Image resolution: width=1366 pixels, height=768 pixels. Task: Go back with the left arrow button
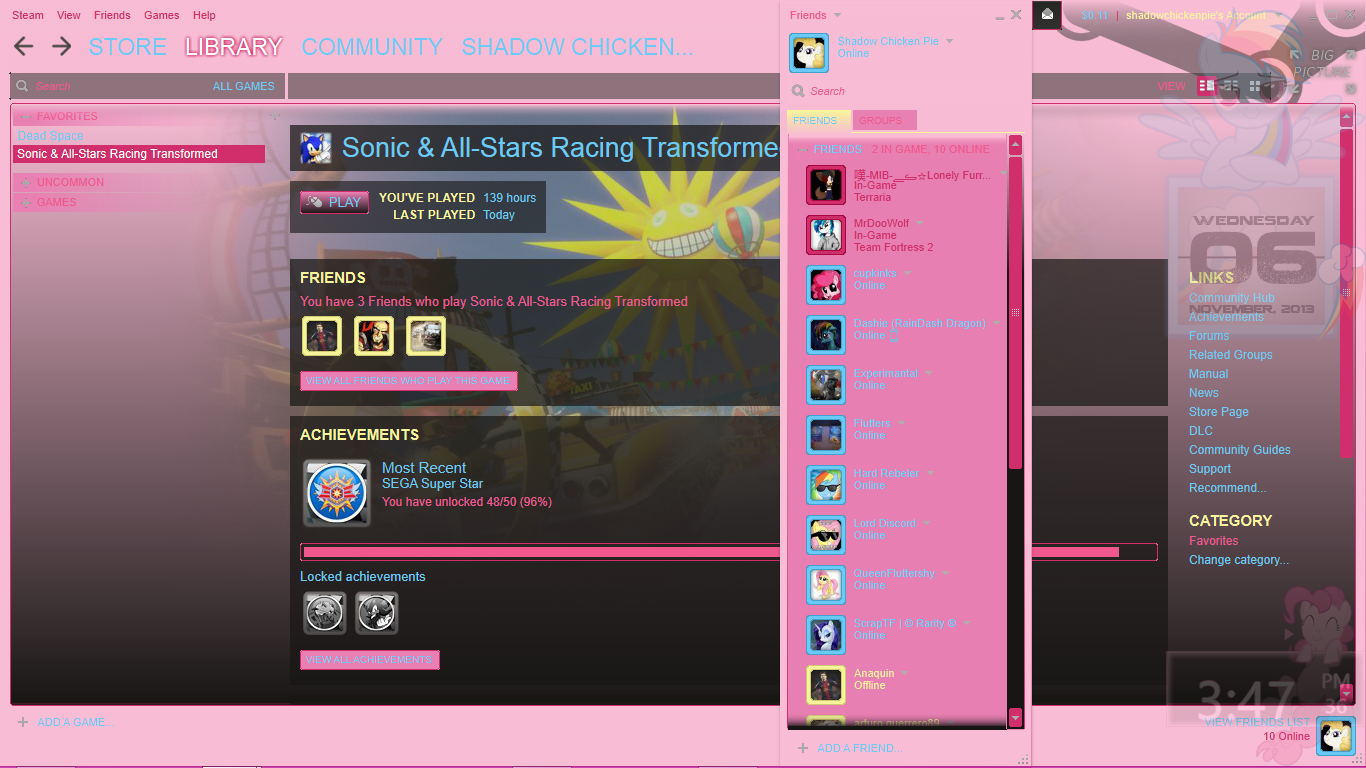(x=24, y=46)
